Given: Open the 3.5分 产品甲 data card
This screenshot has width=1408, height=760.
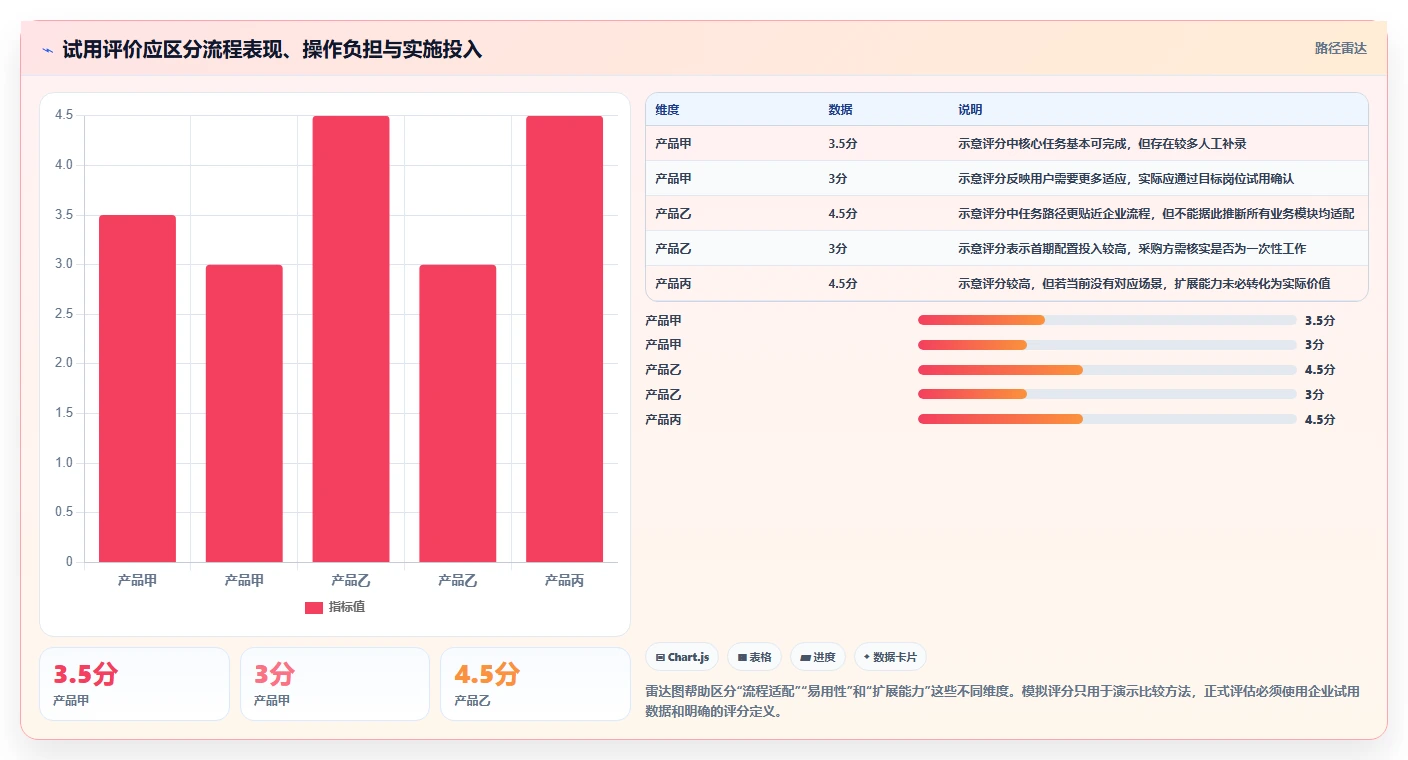Looking at the screenshot, I should tap(134, 684).
